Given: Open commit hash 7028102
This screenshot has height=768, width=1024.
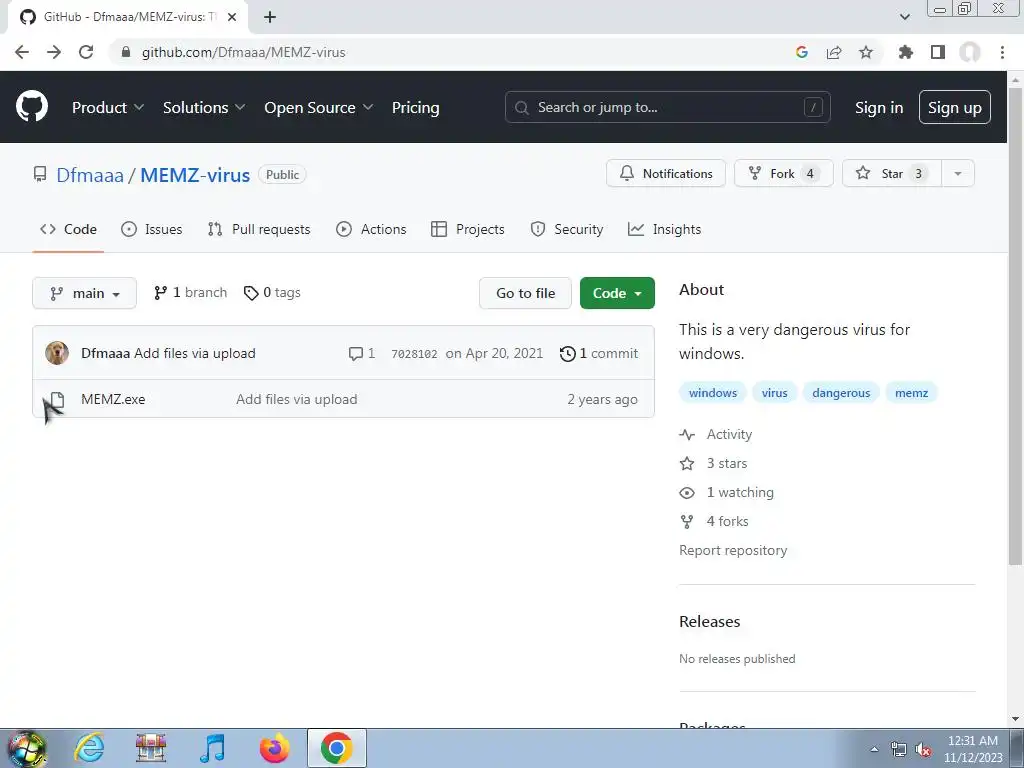Looking at the screenshot, I should pyautogui.click(x=414, y=354).
